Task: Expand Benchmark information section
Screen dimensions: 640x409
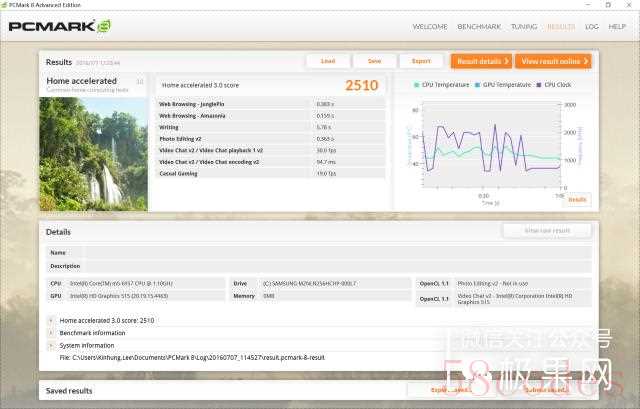Action: coord(51,332)
